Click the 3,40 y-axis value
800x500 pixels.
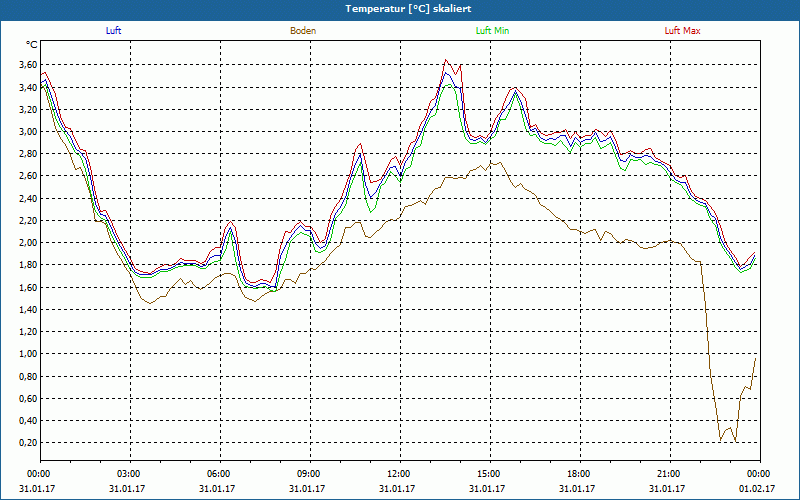coord(28,87)
